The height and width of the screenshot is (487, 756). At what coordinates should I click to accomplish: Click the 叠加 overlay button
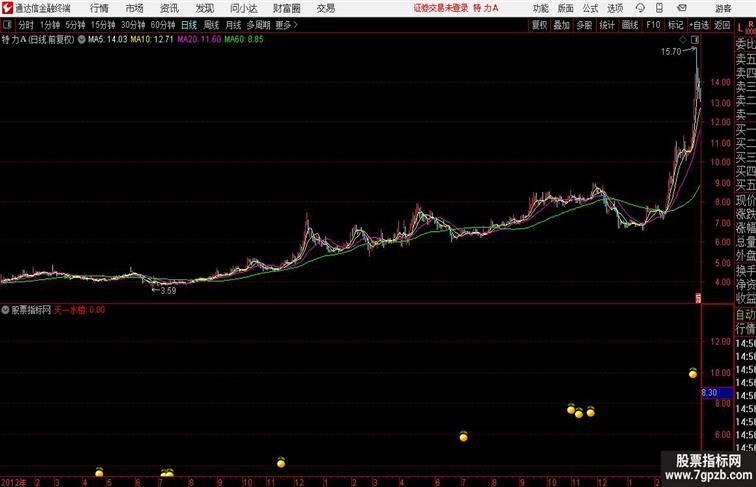coord(562,25)
